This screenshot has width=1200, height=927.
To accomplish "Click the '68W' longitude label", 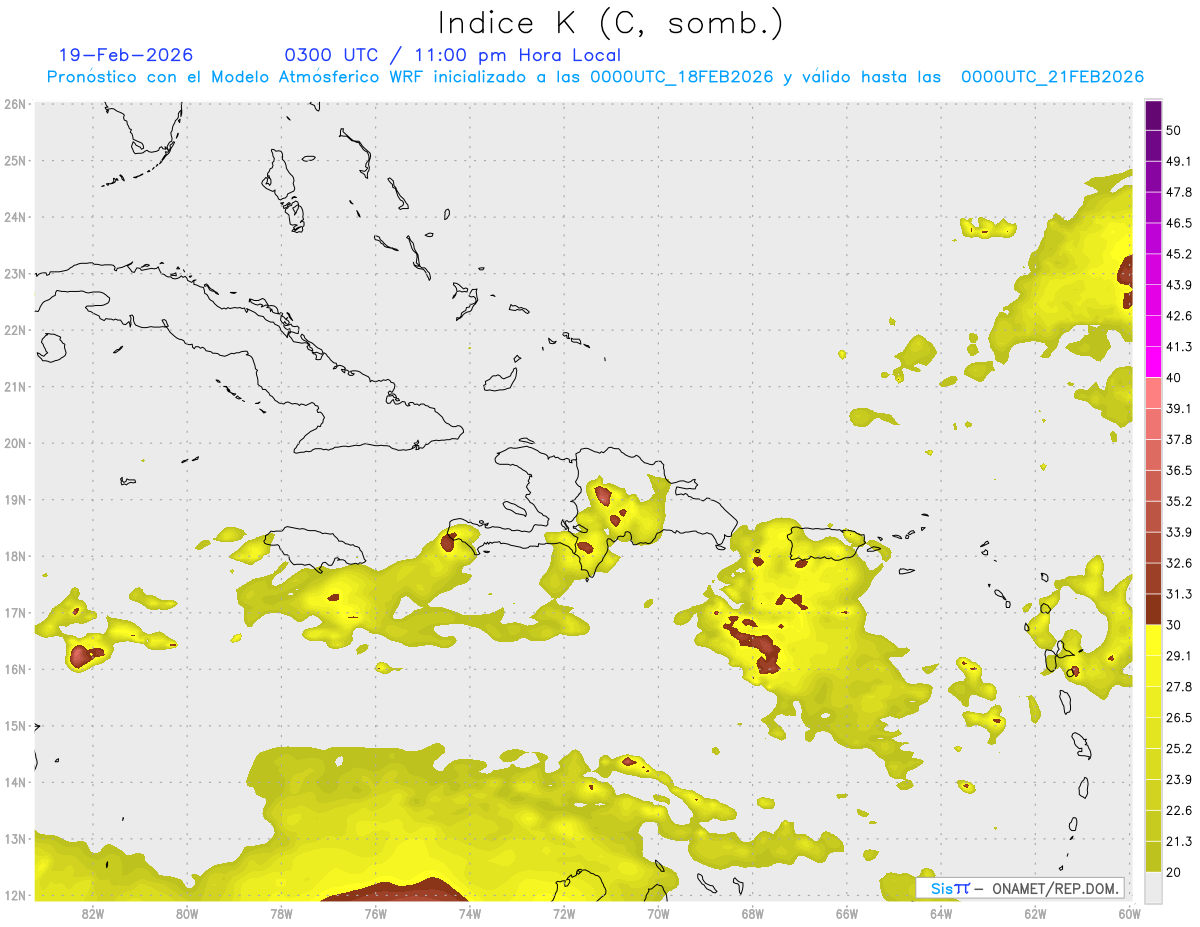I will pyautogui.click(x=752, y=913).
